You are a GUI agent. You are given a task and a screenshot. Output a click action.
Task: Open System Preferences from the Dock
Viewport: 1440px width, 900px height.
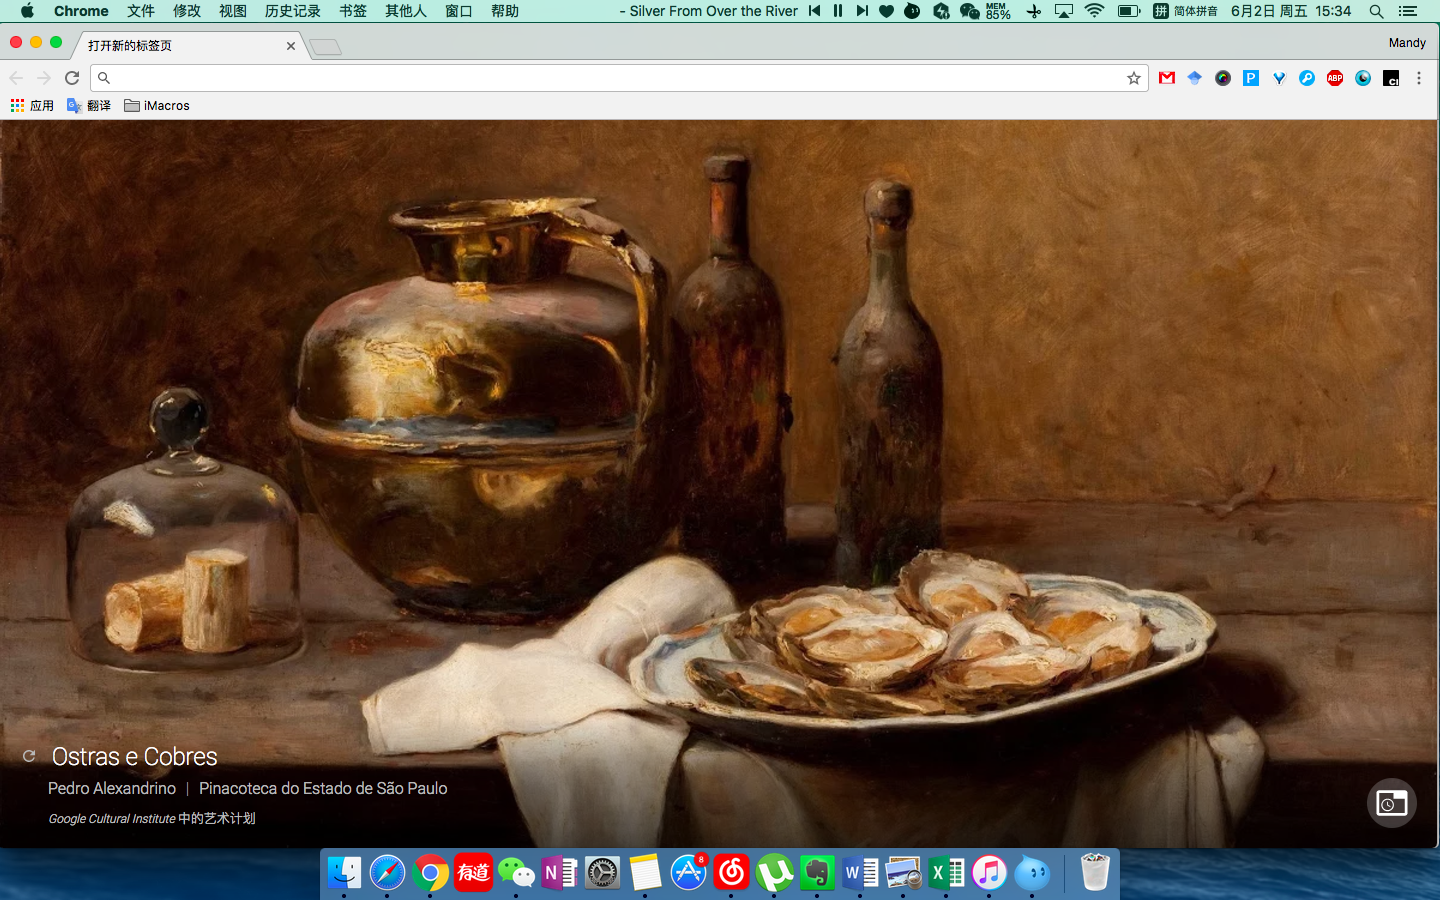tap(602, 873)
